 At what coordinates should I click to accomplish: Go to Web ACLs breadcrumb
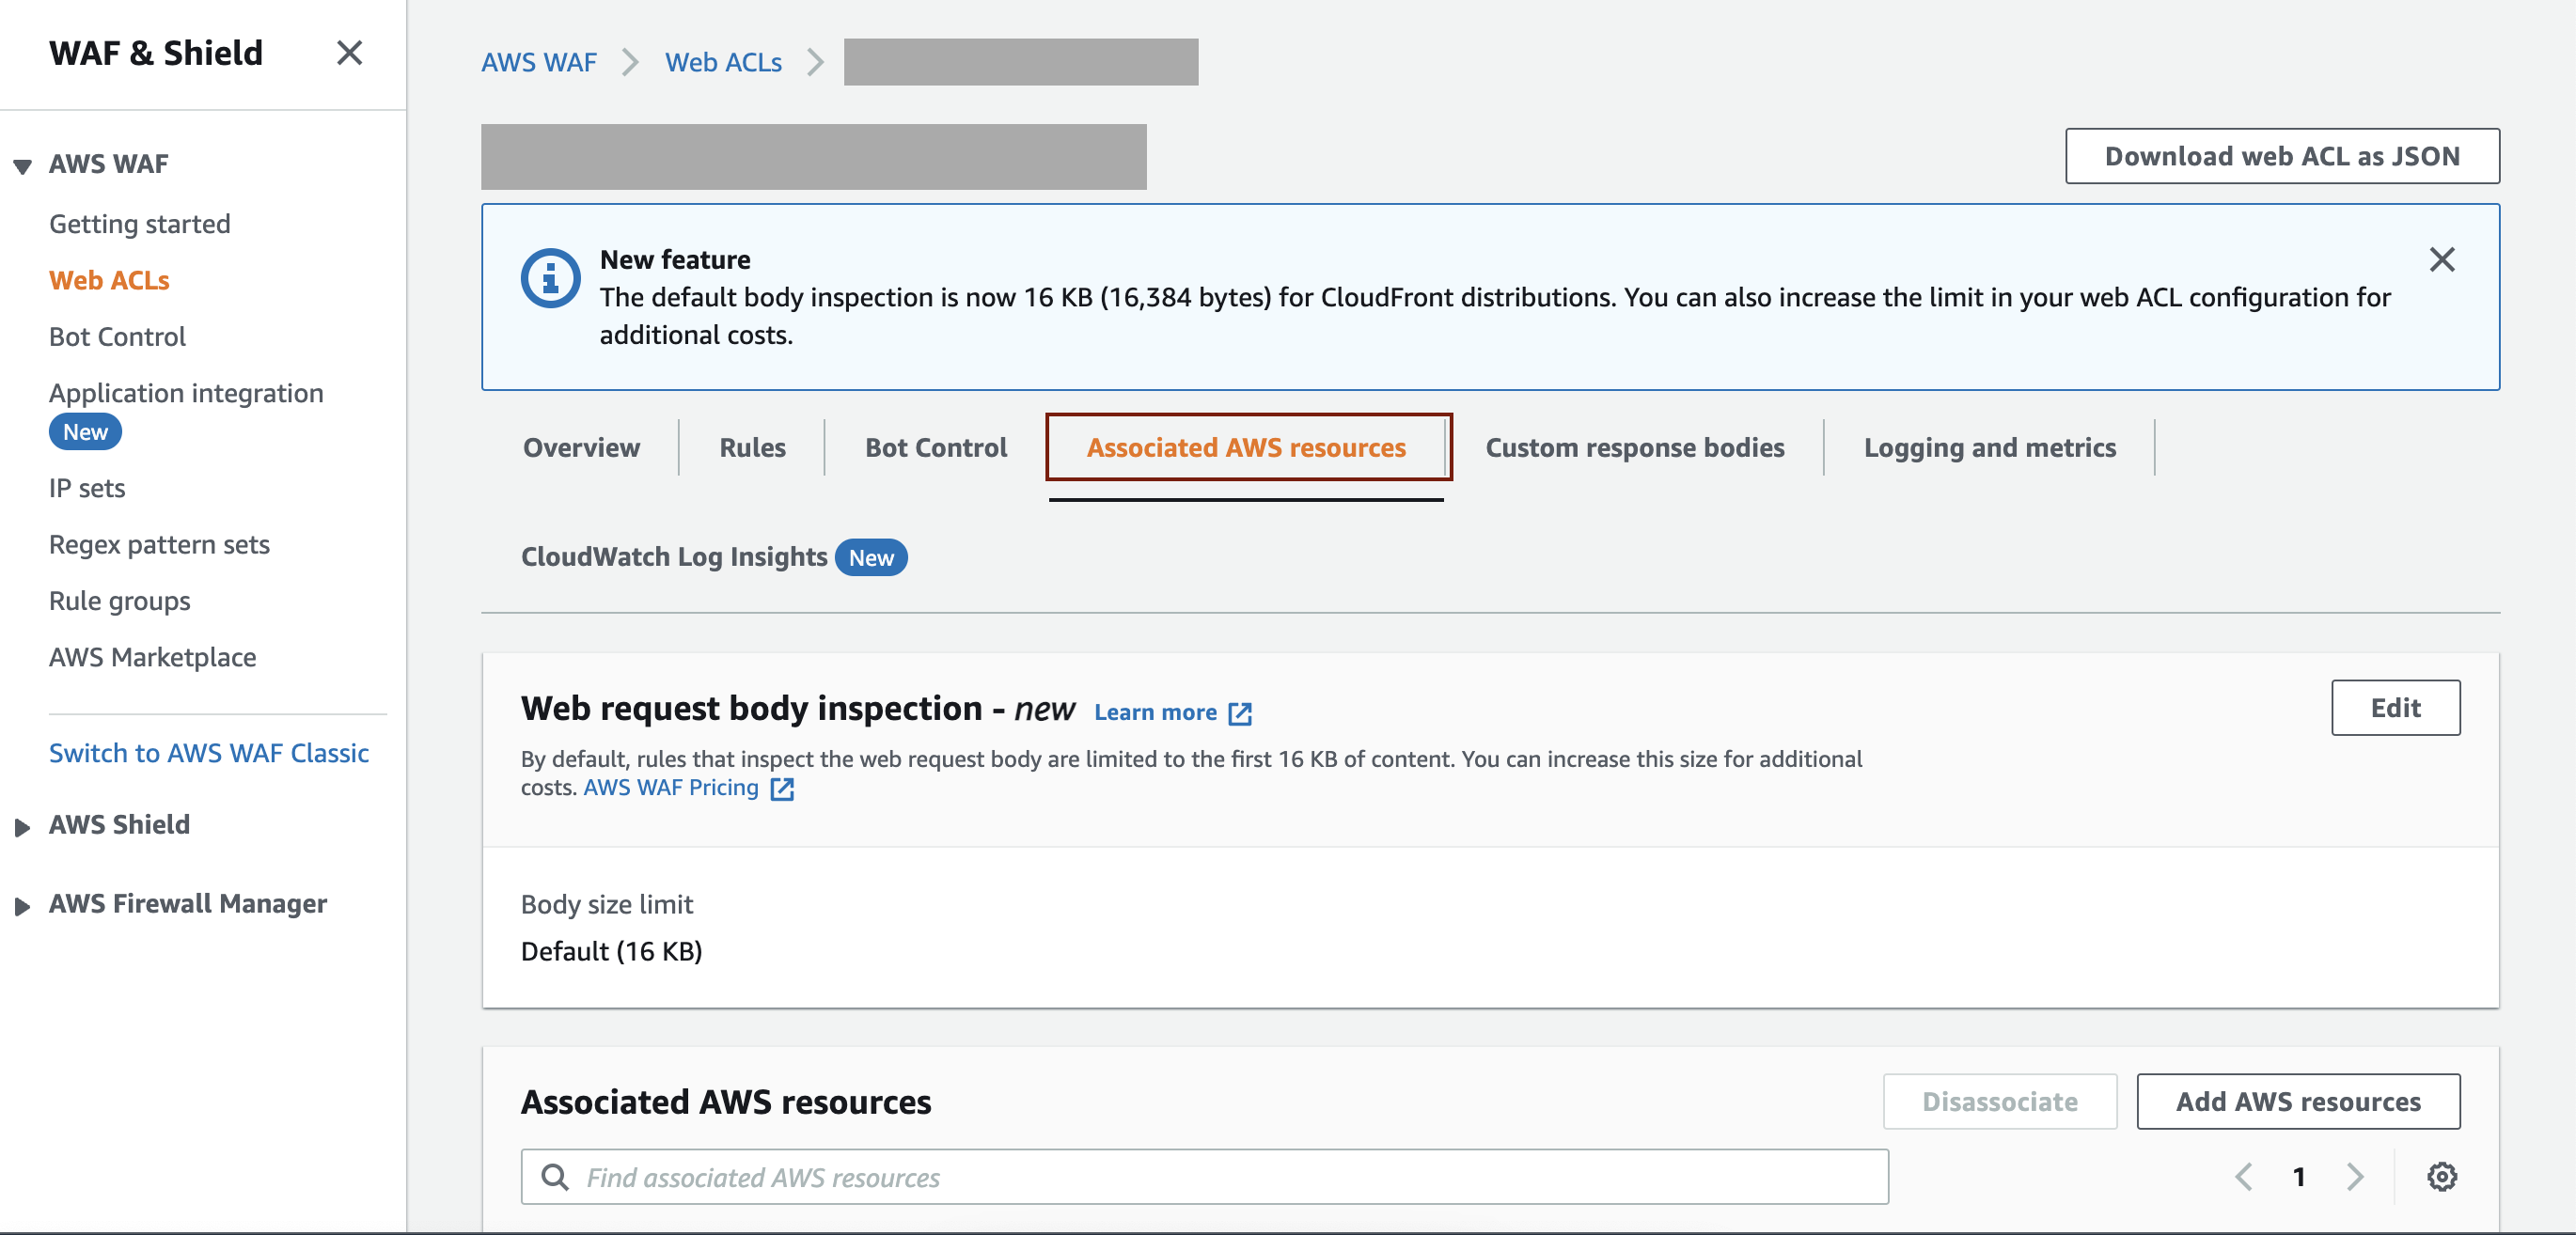pyautogui.click(x=723, y=62)
